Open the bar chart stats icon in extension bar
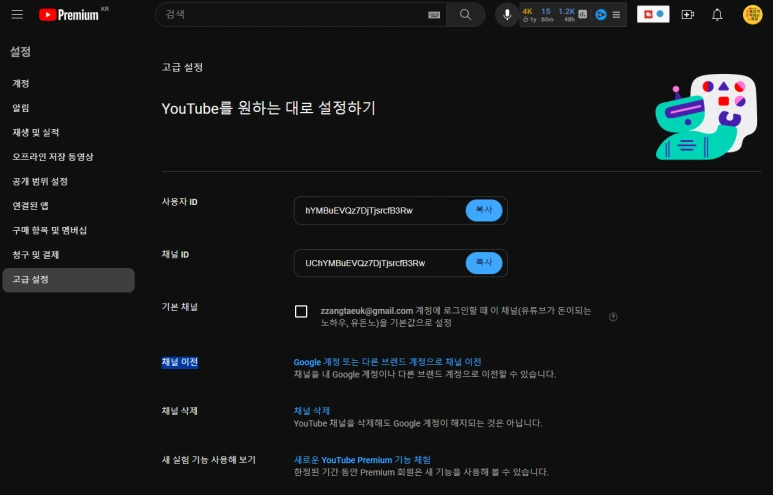 coord(583,14)
